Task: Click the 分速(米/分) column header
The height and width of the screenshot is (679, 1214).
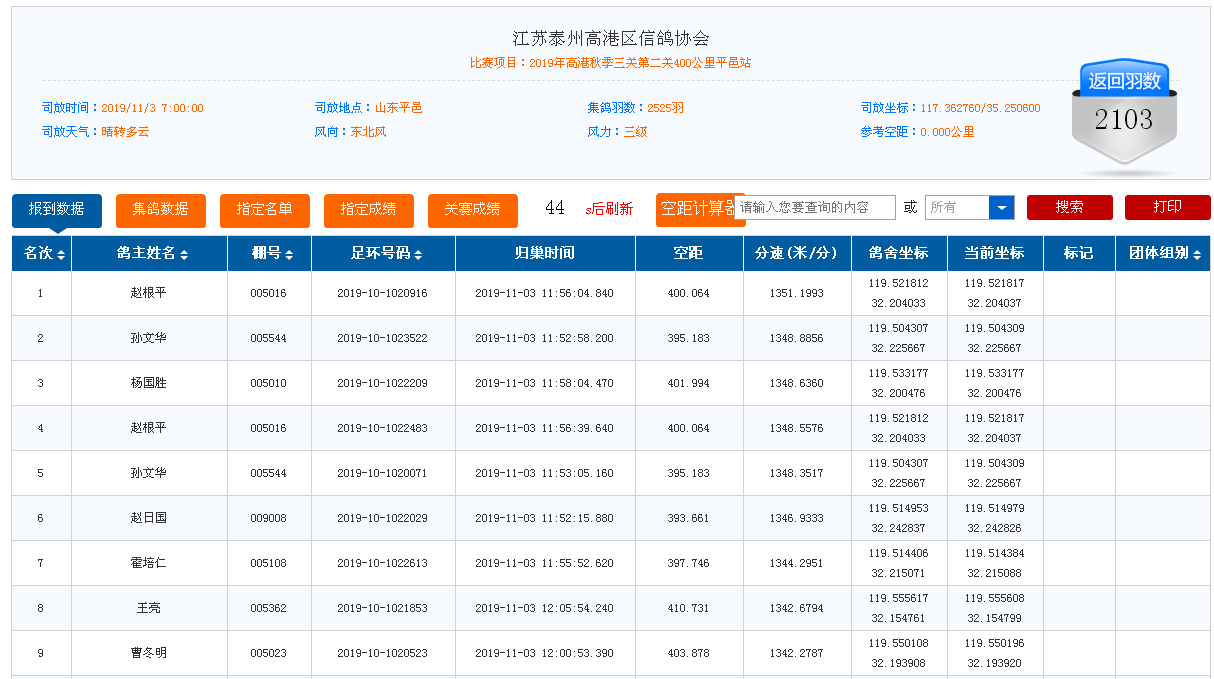Action: (797, 254)
